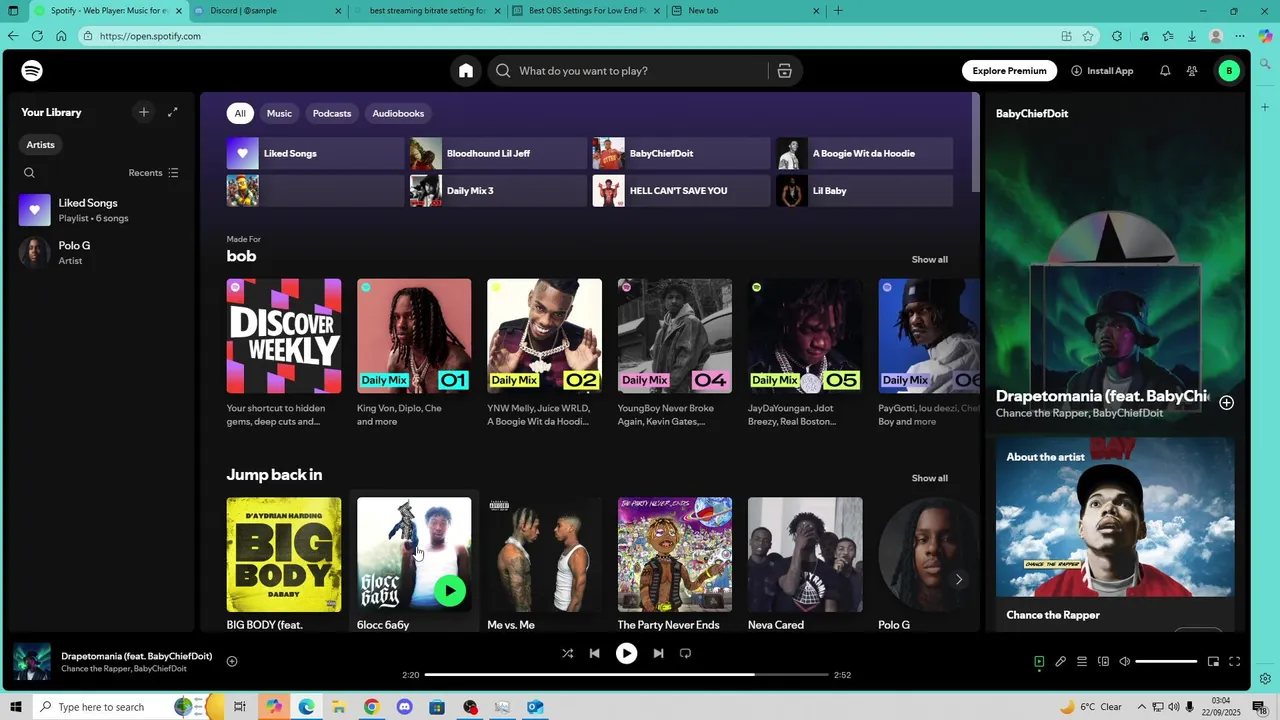Open The Party Never Ends album cover
1280x720 pixels.
pyautogui.click(x=675, y=555)
